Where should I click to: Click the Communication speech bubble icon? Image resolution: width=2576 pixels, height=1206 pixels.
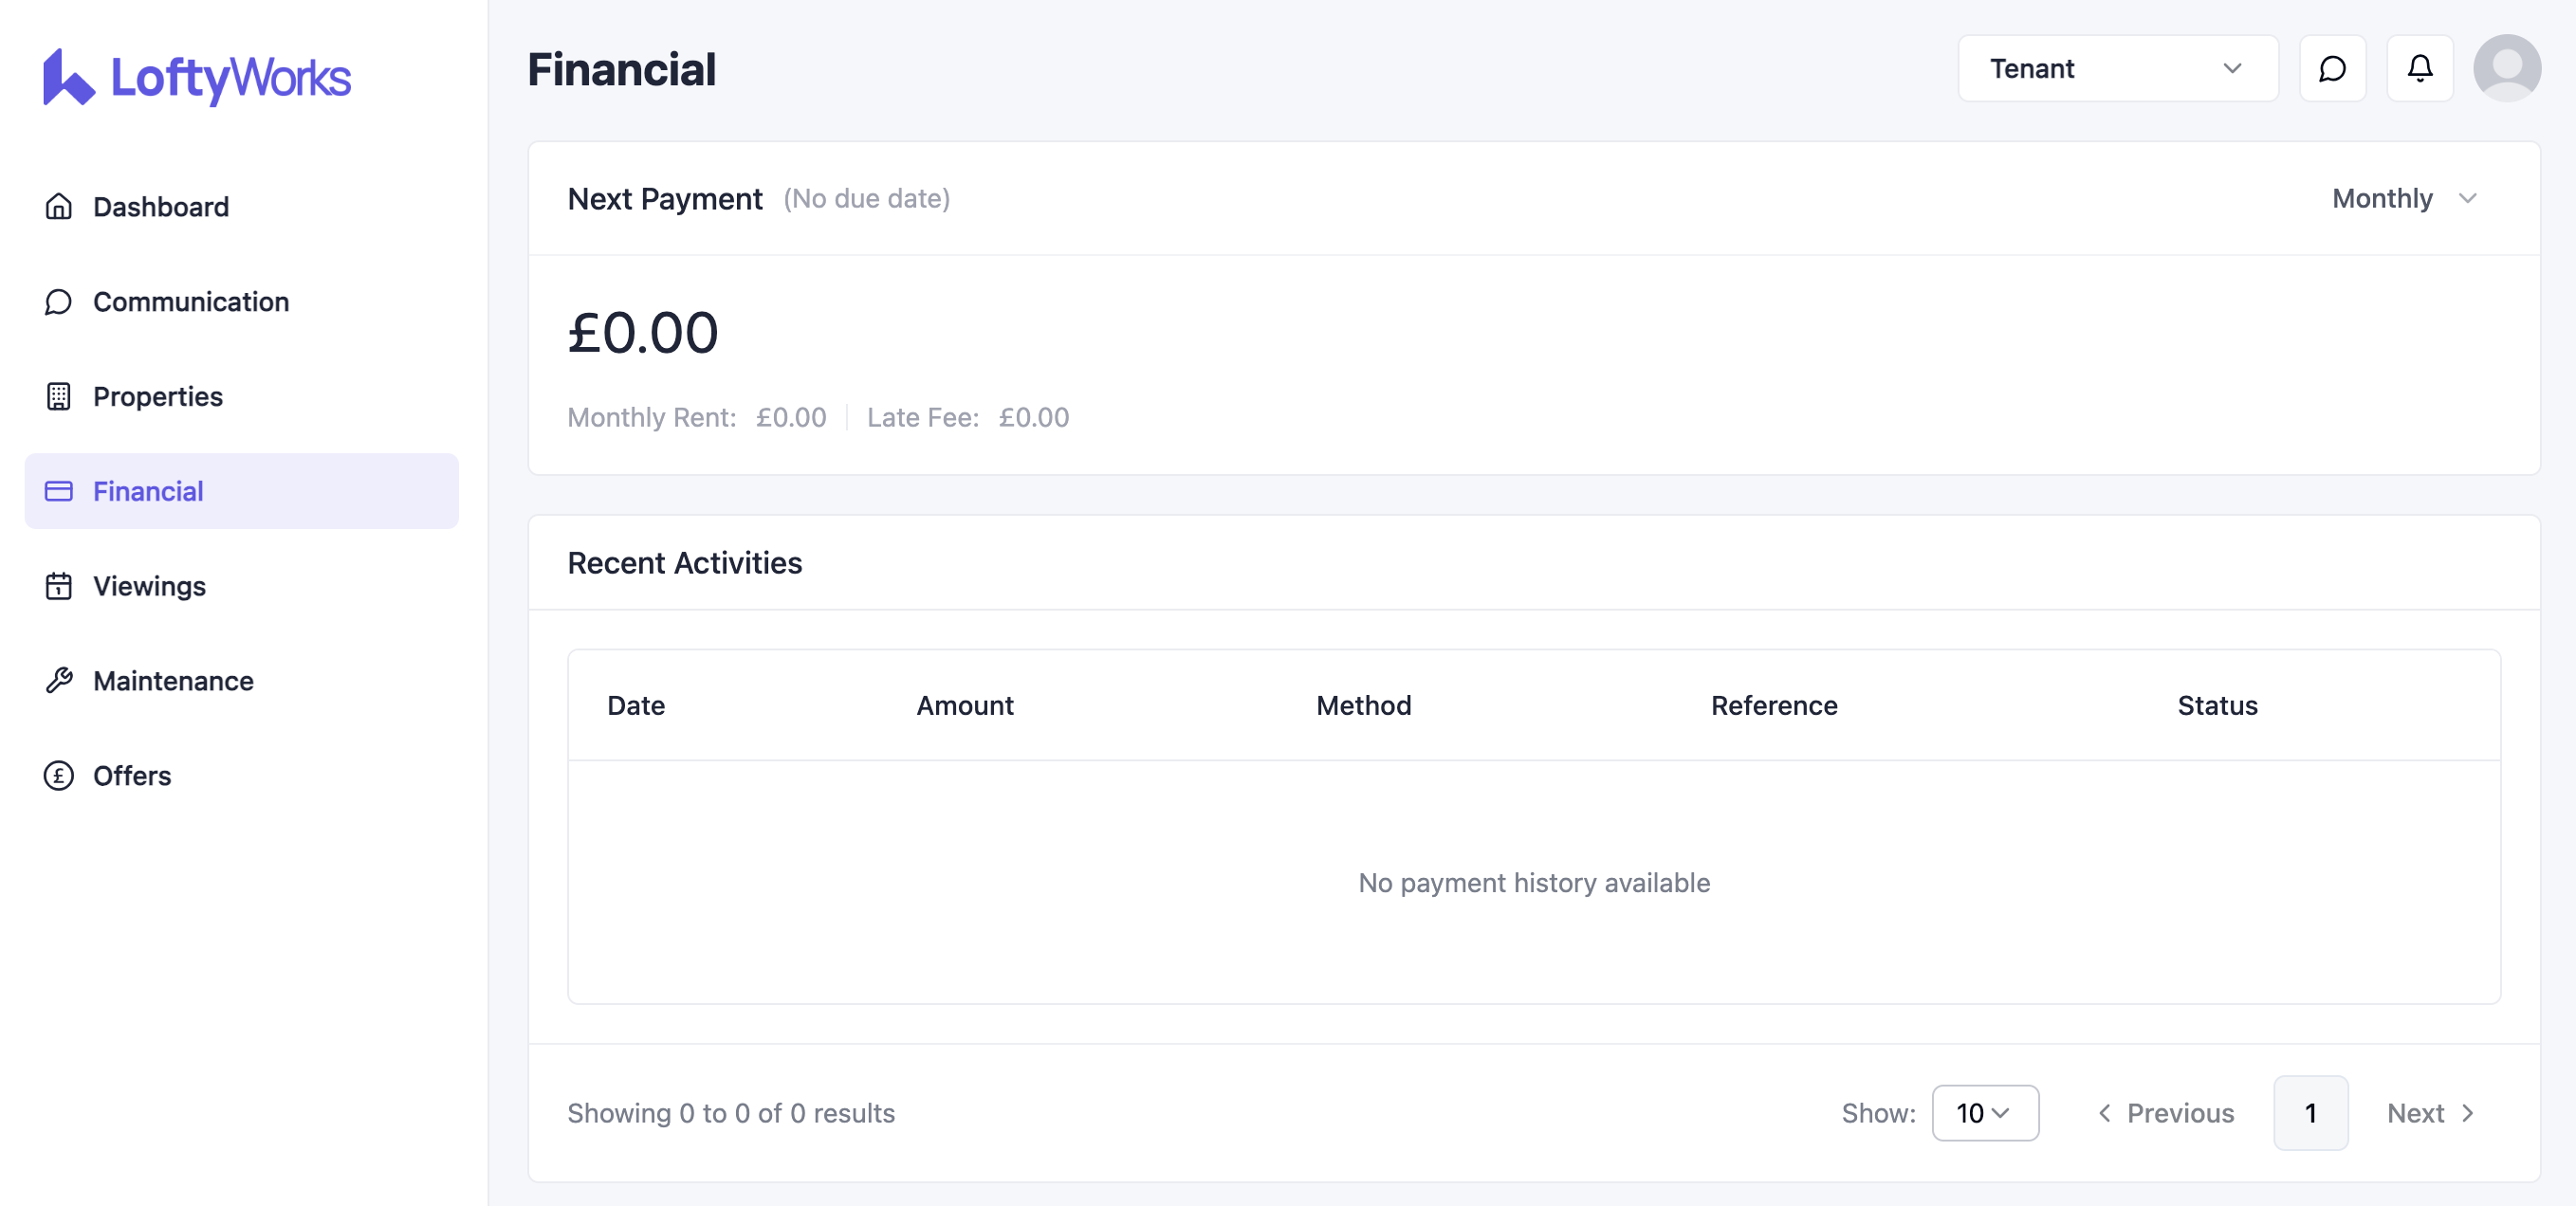coord(59,302)
